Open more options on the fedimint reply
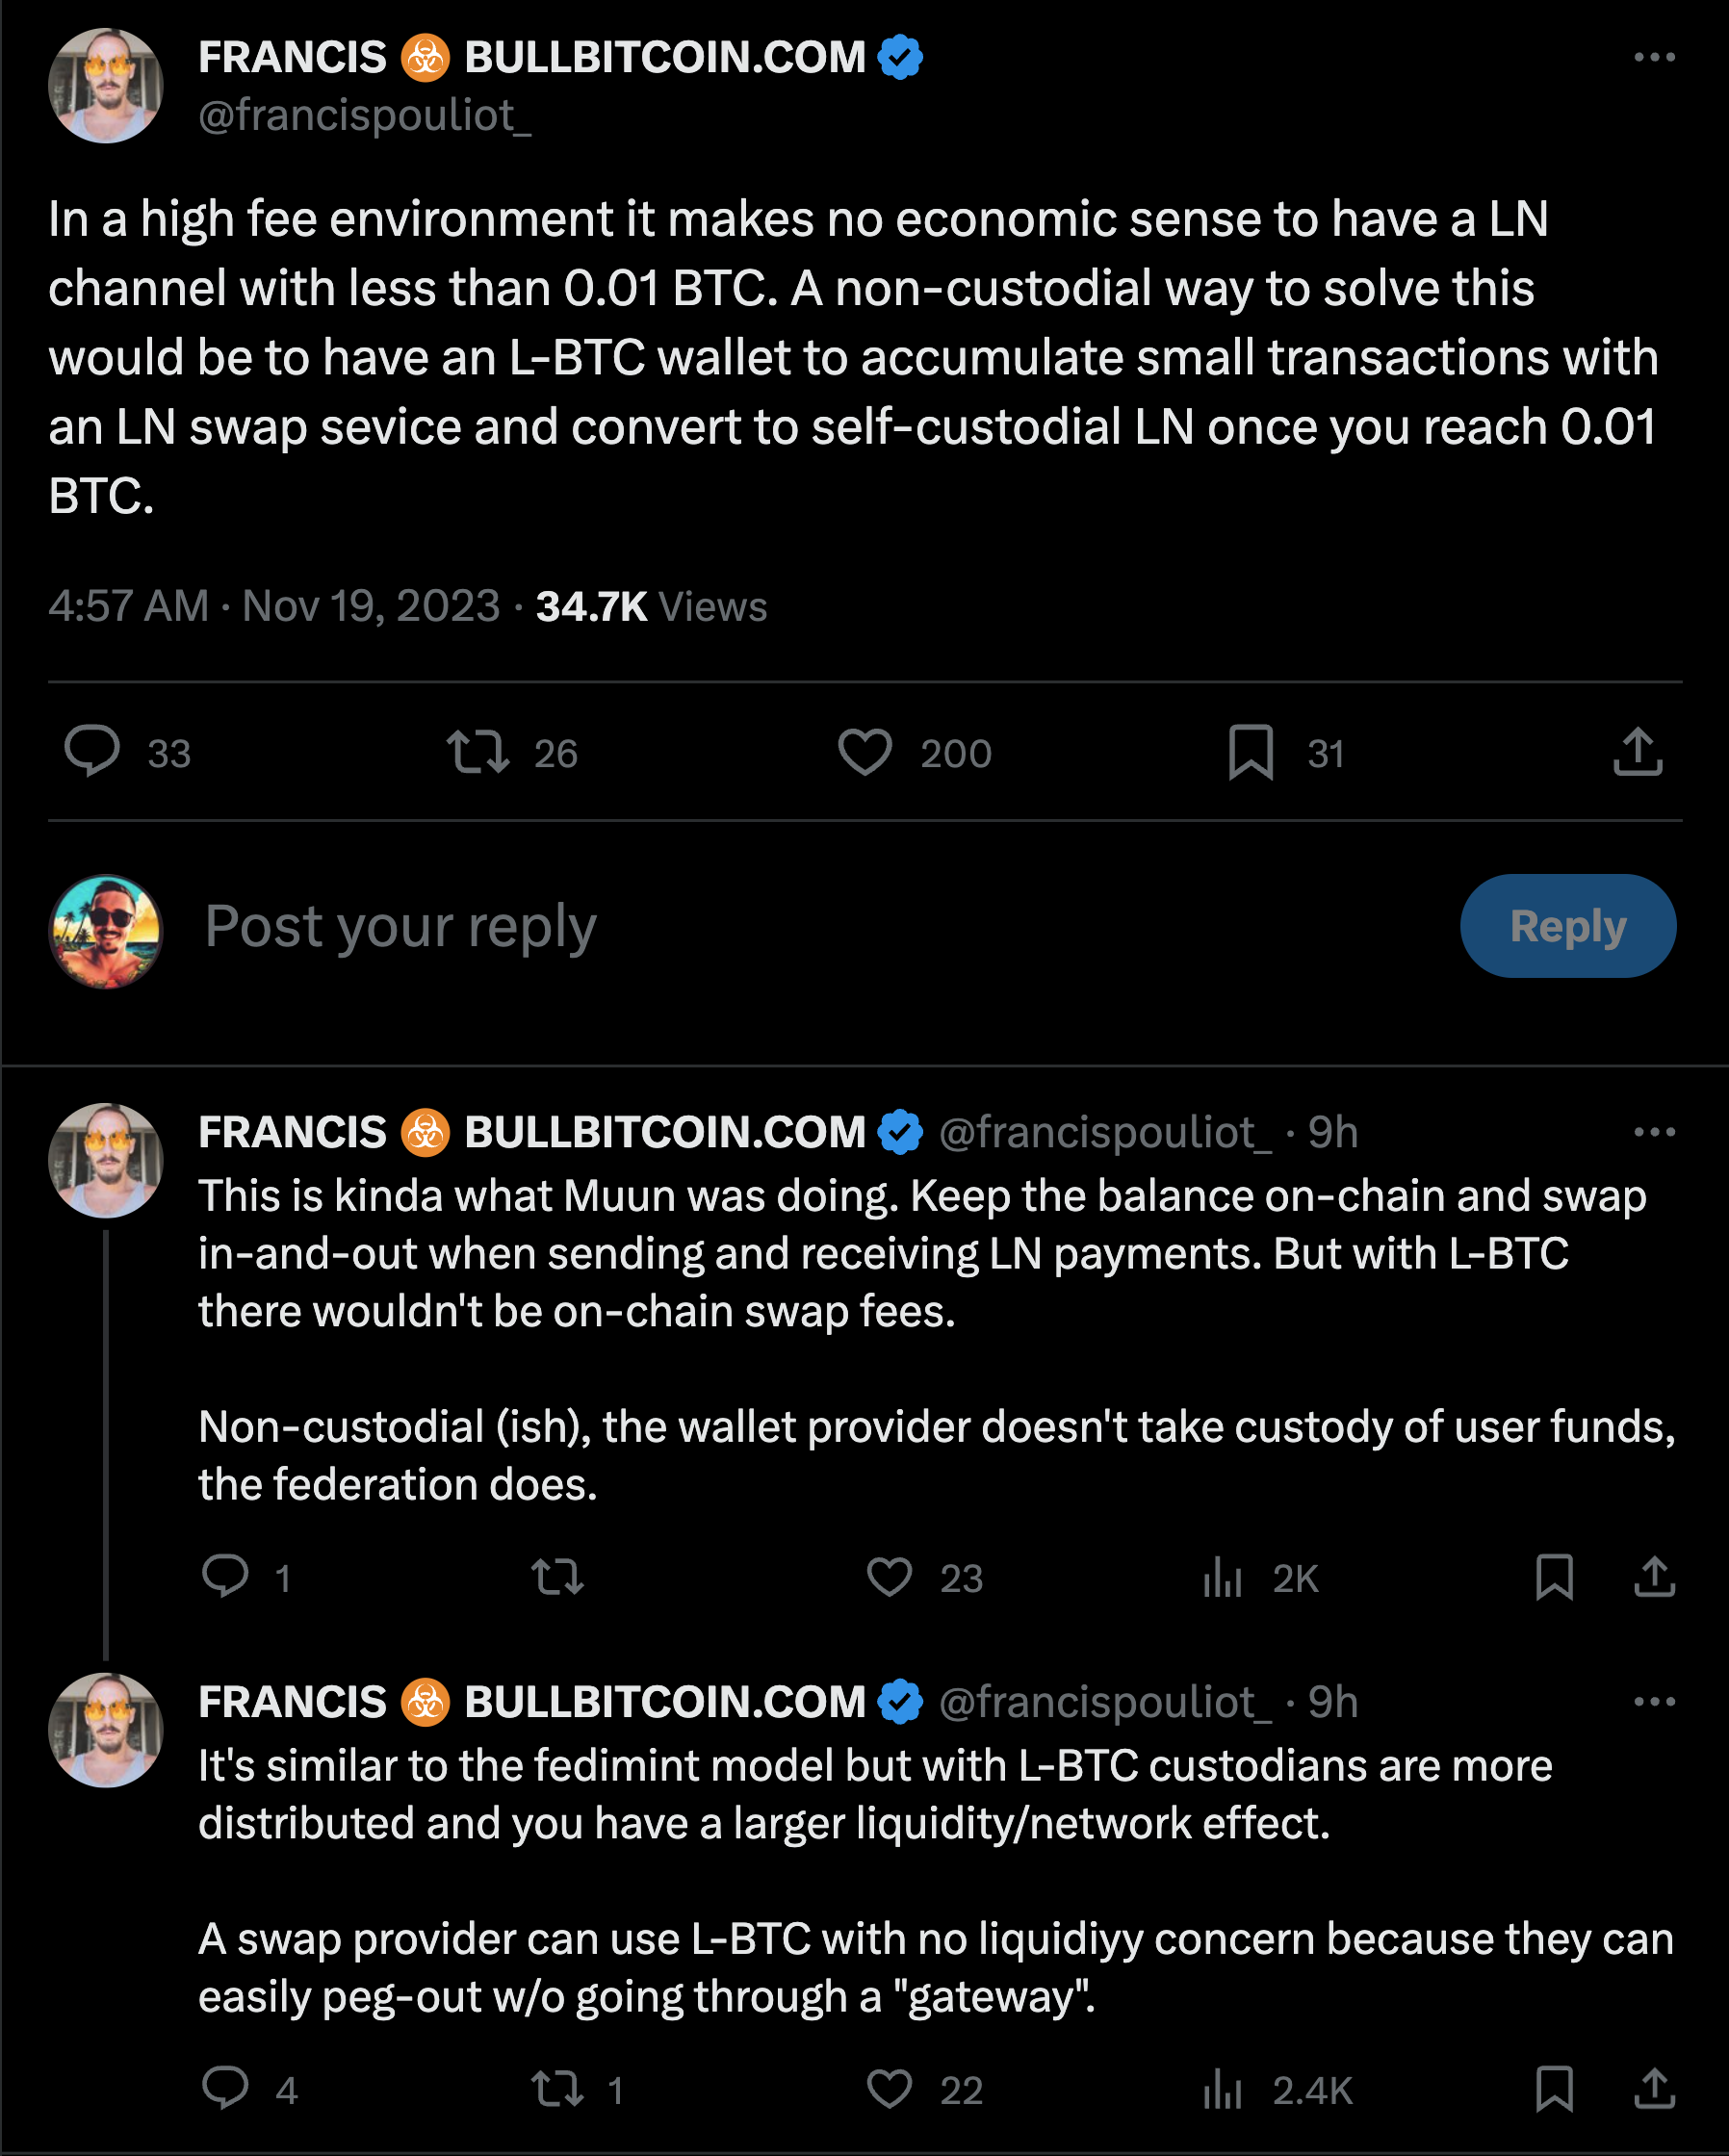Viewport: 1729px width, 2156px height. pos(1654,1702)
